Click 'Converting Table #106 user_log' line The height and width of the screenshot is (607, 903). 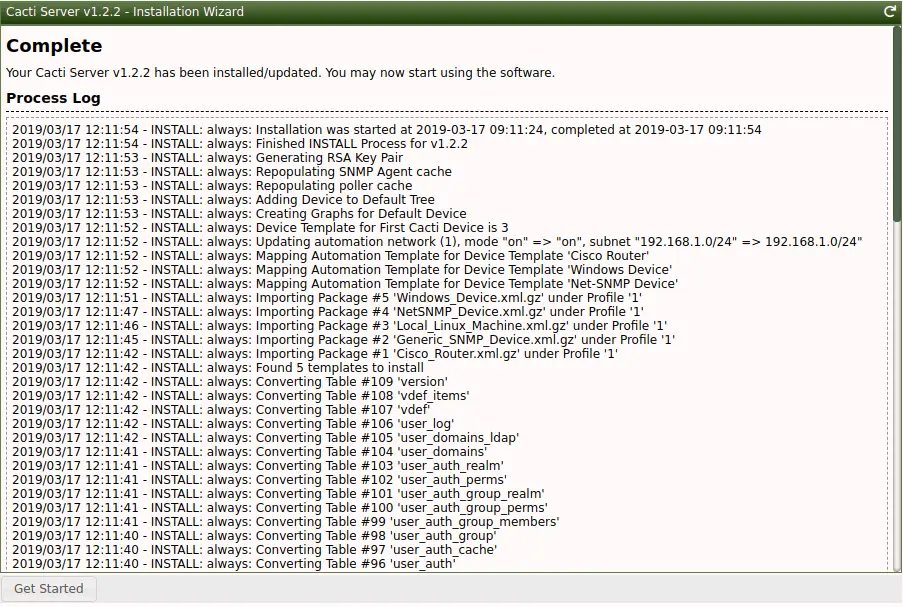(x=233, y=424)
